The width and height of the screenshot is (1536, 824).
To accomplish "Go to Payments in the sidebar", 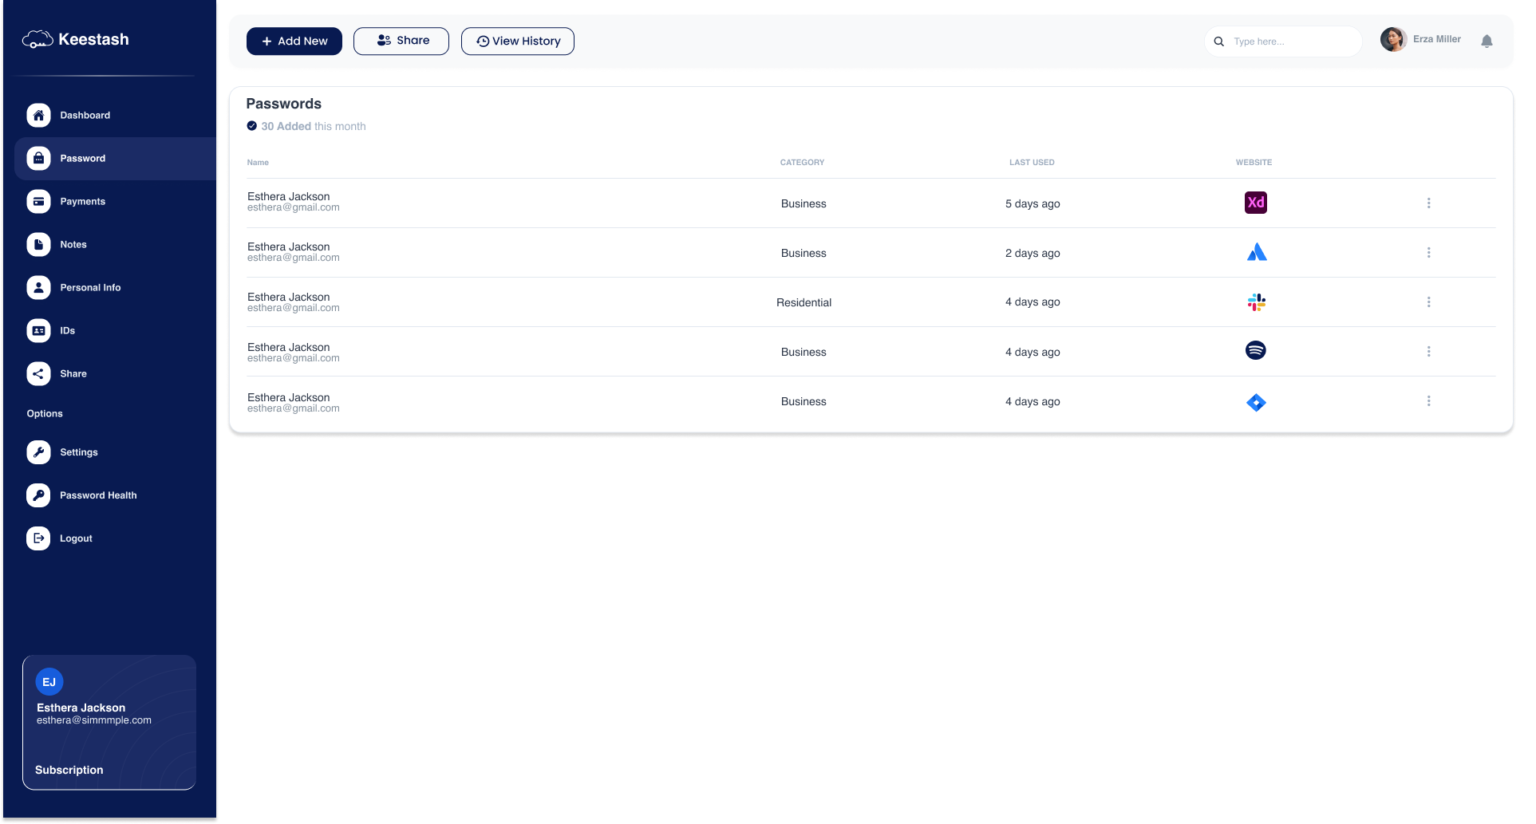I will (x=82, y=201).
